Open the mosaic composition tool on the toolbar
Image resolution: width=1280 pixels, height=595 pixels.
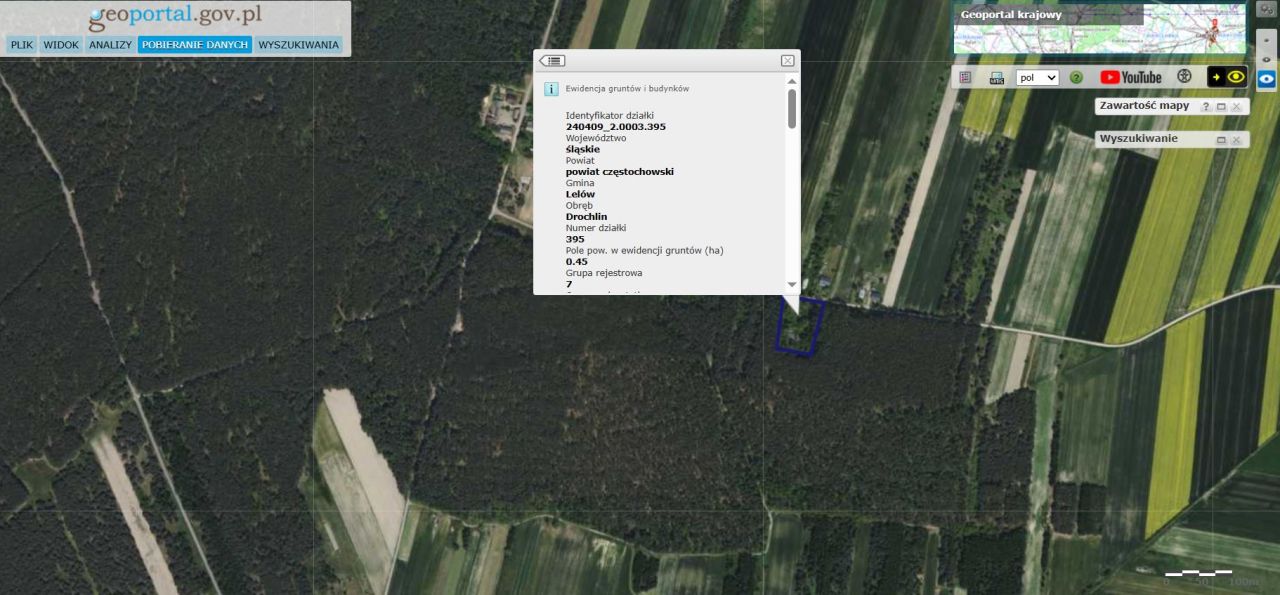click(x=965, y=77)
